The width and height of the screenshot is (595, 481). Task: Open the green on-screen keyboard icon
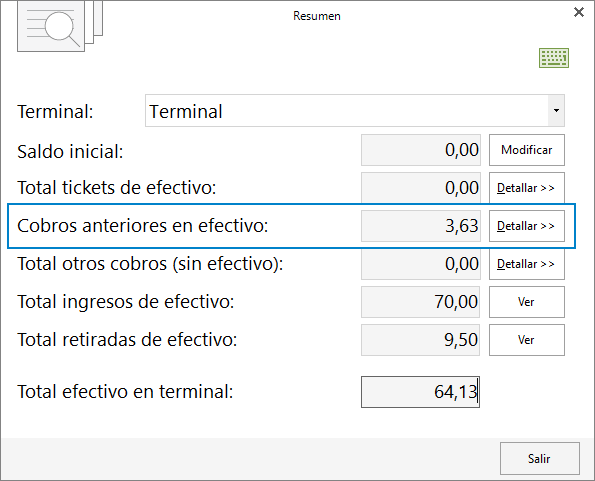[554, 58]
